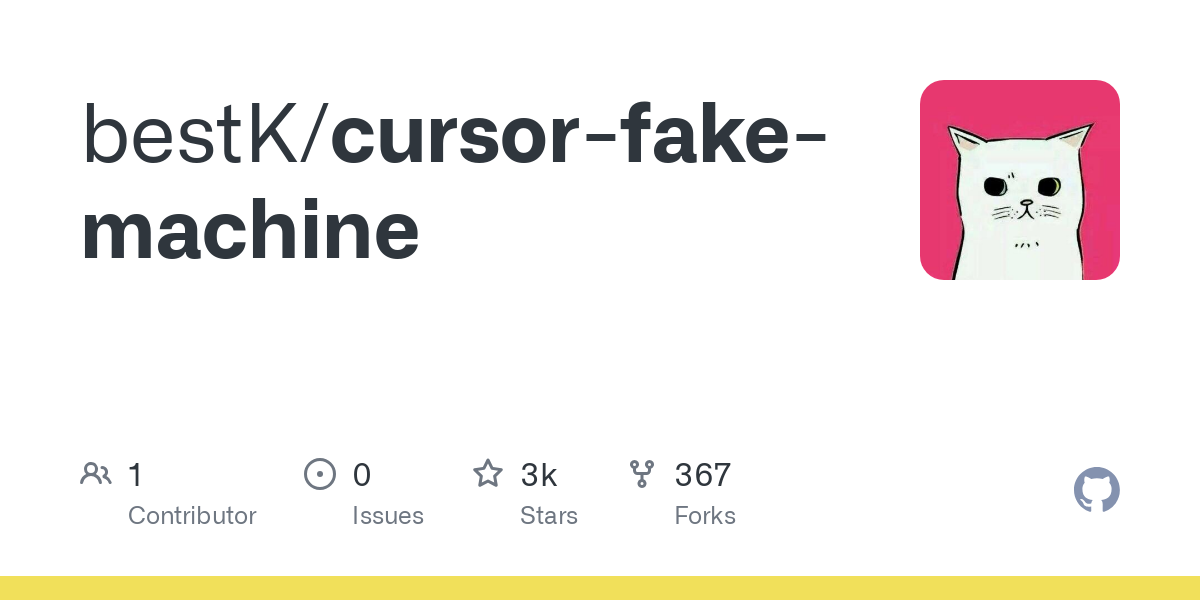1200x600 pixels.
Task: Select the Stars label
Action: 549,516
